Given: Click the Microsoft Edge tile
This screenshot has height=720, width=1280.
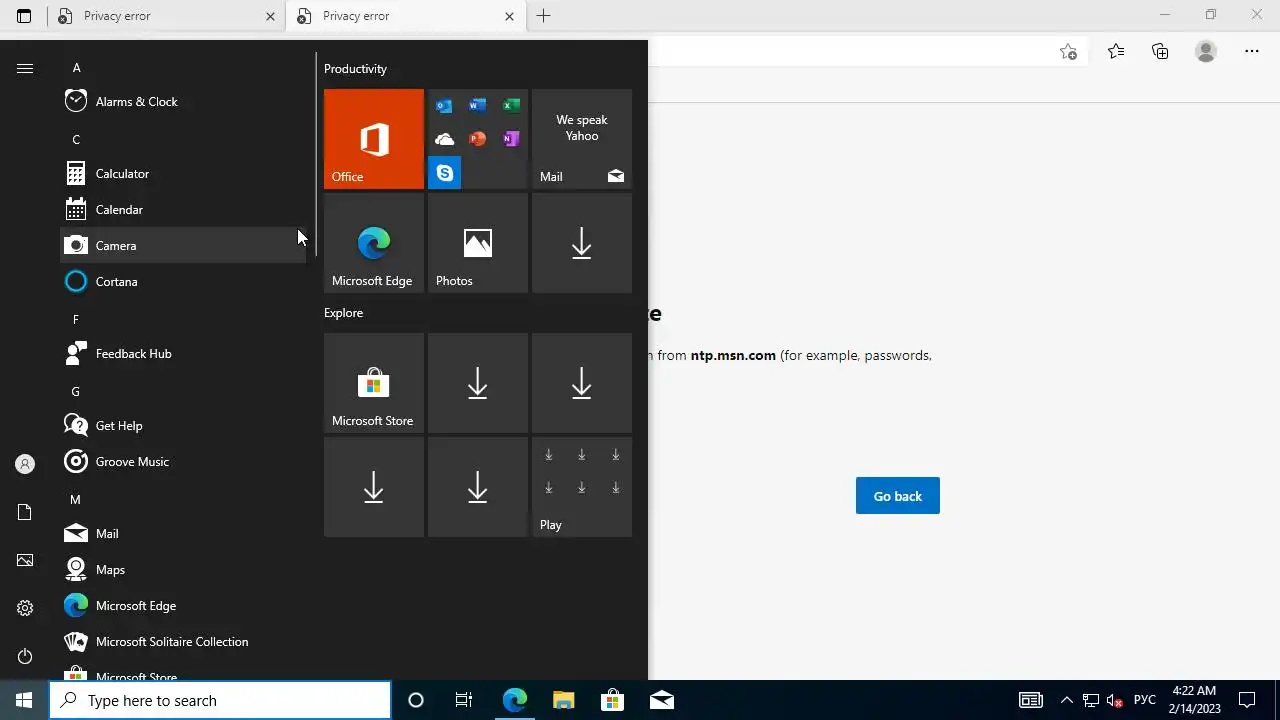Looking at the screenshot, I should [374, 243].
